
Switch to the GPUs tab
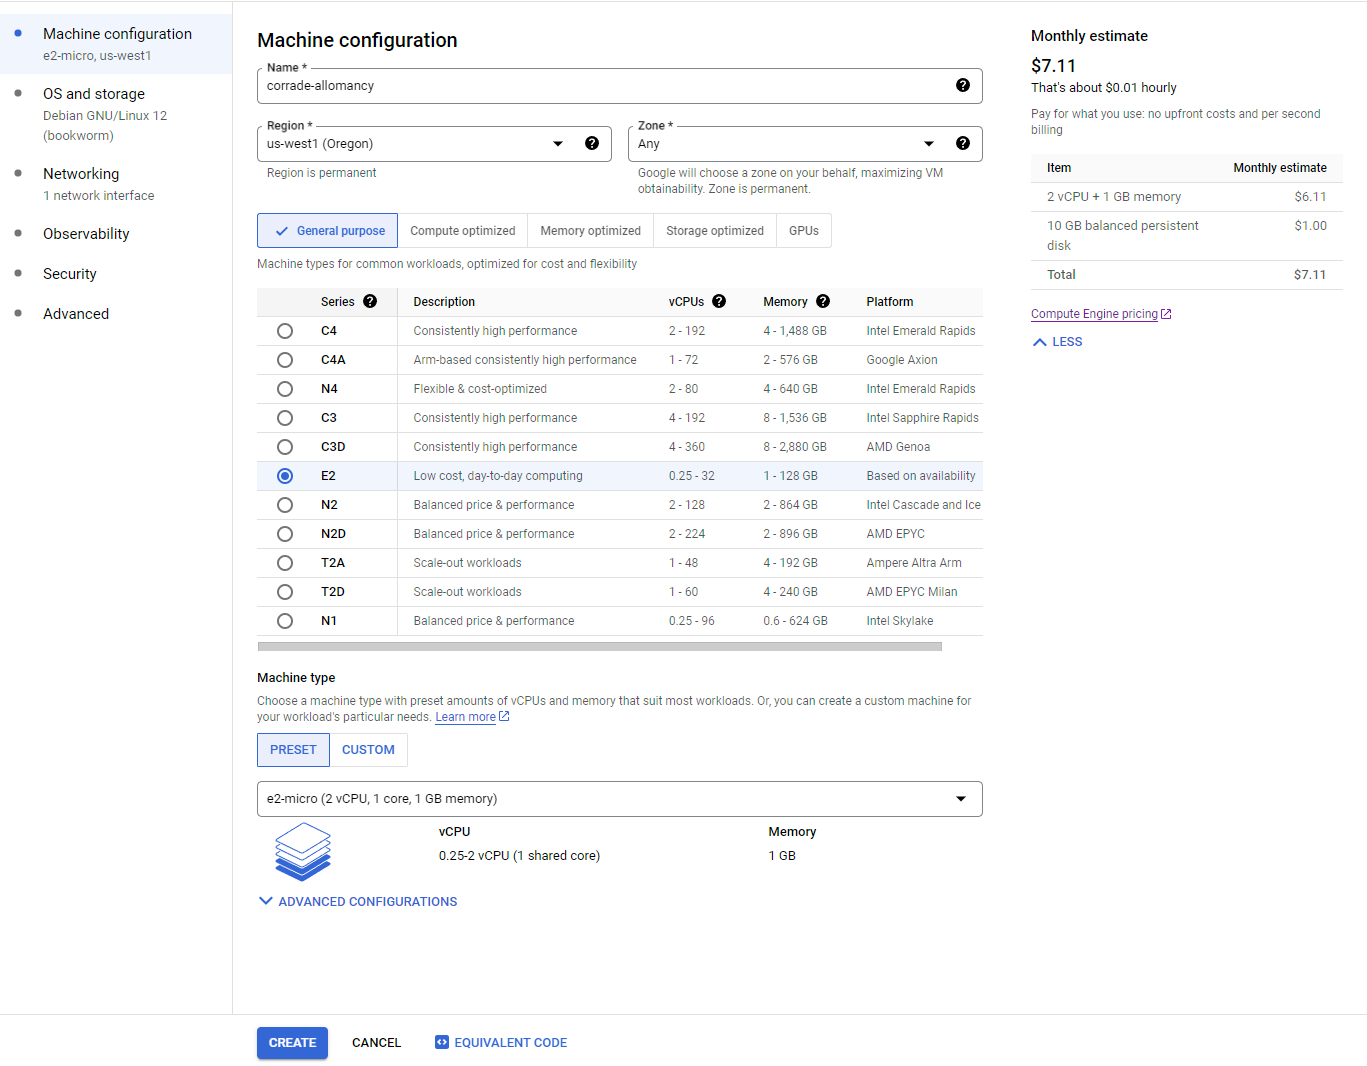click(803, 231)
